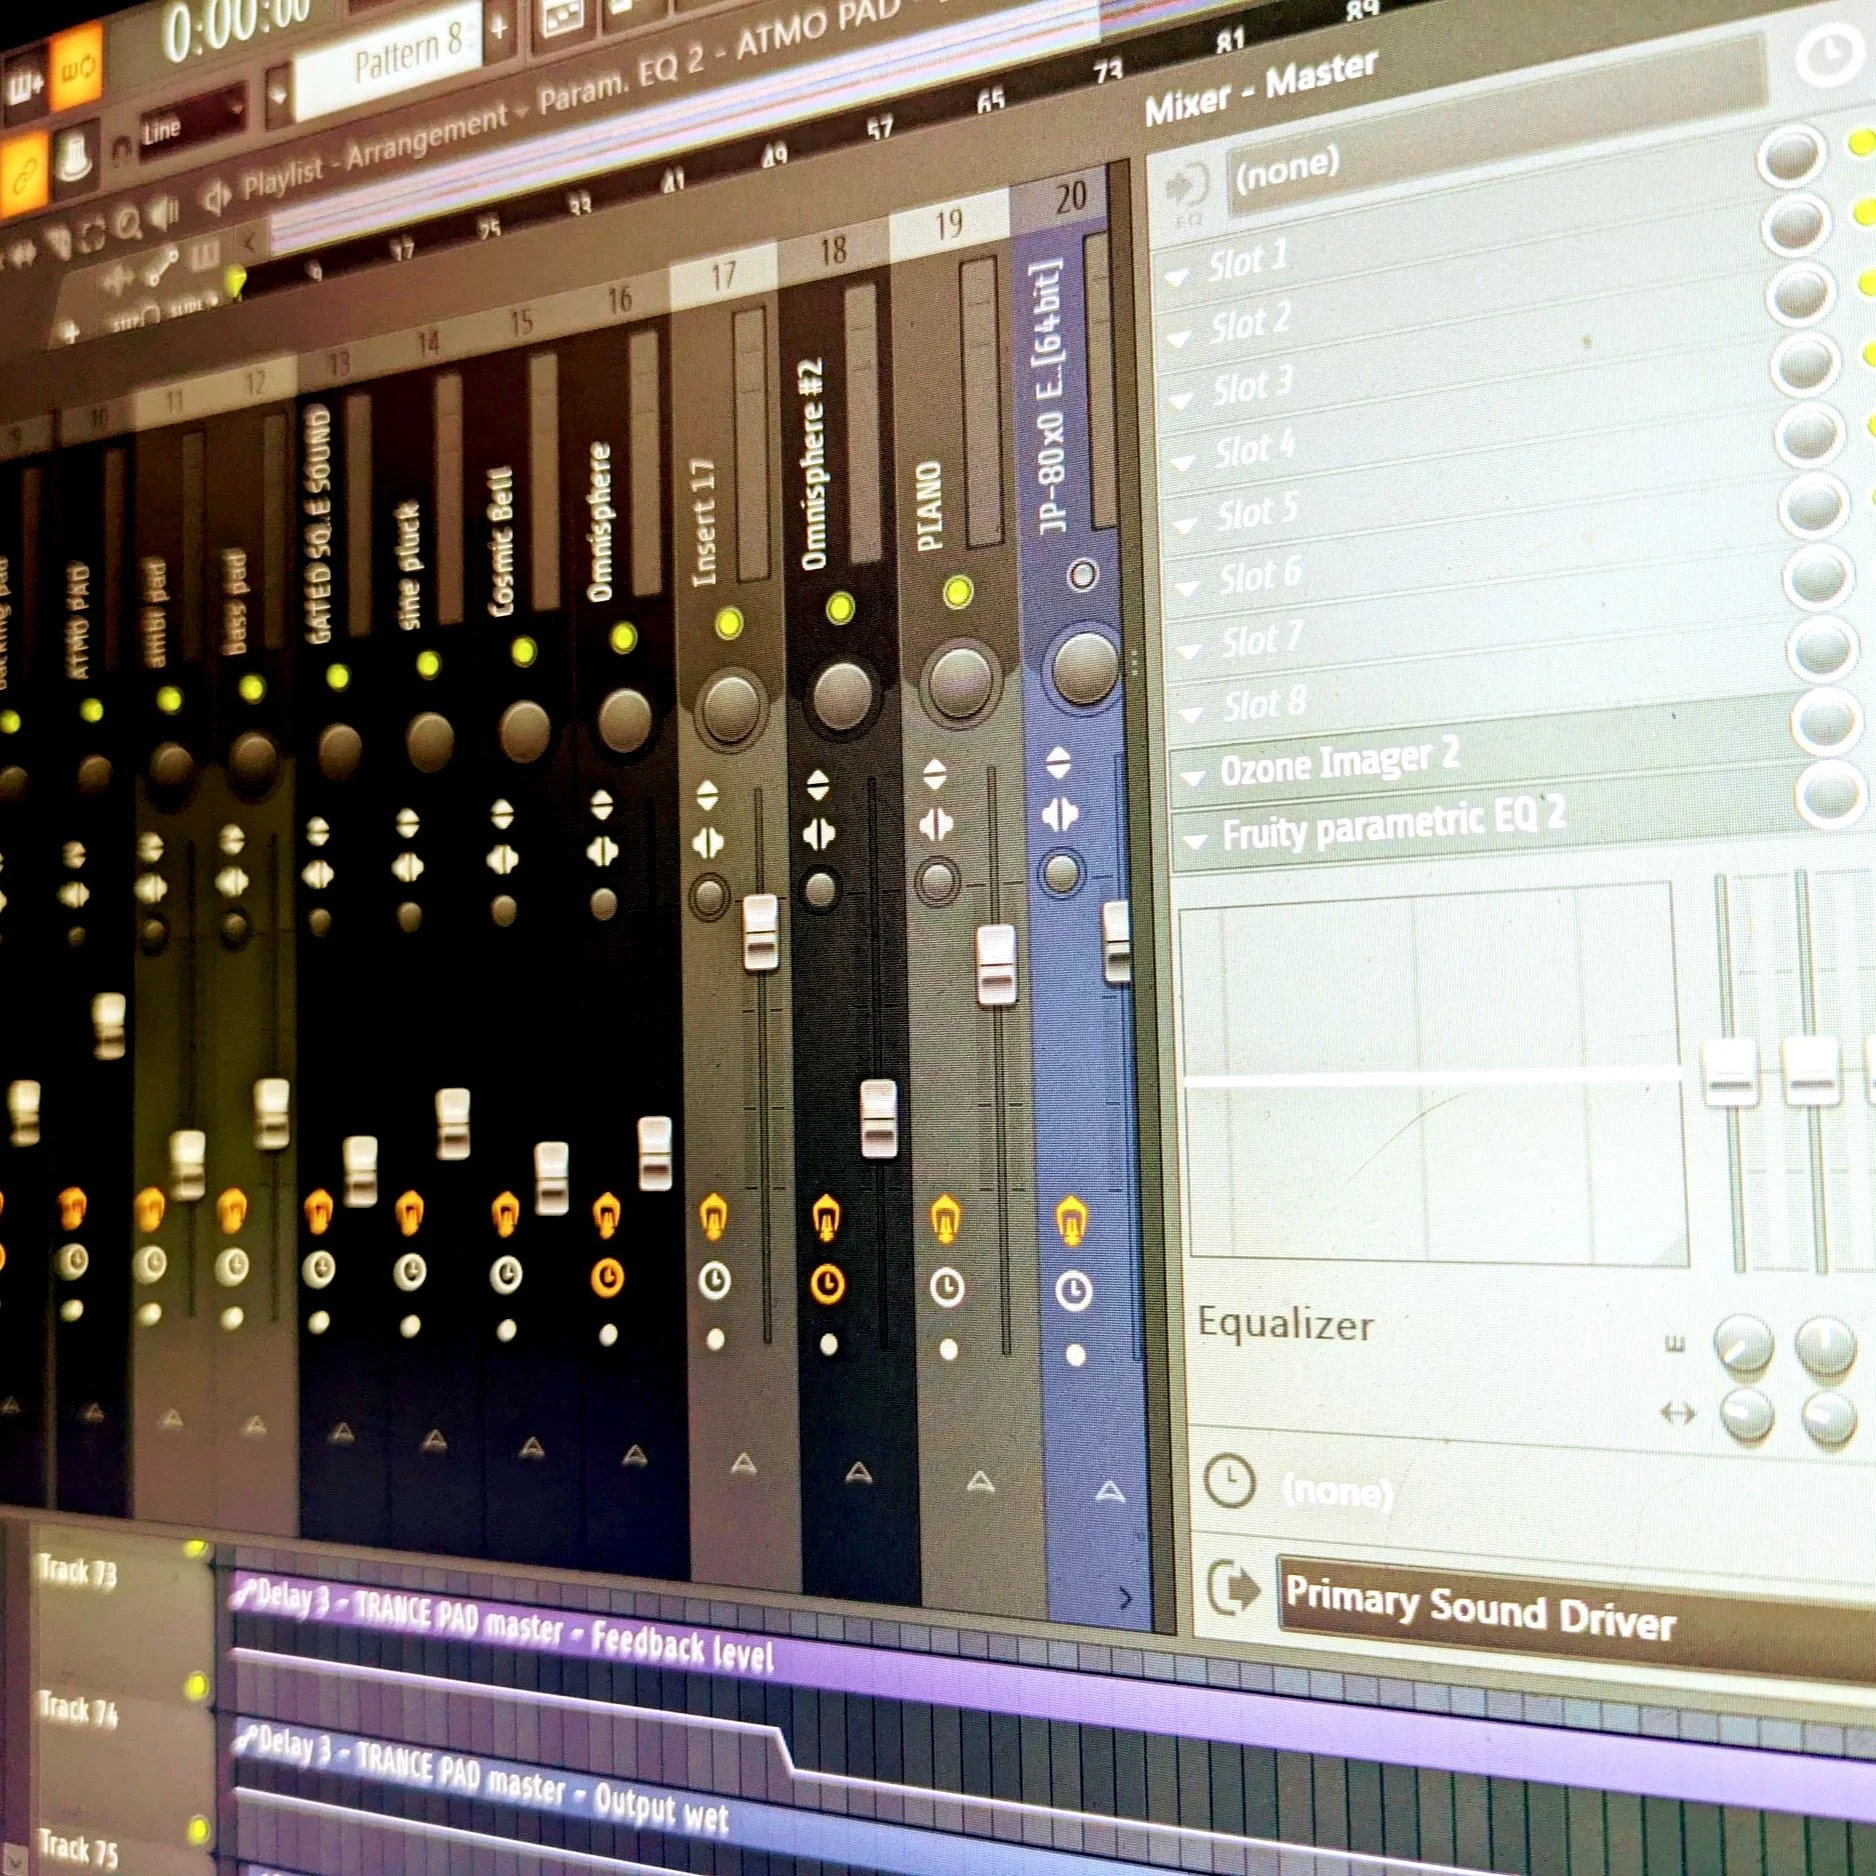Viewport: 1876px width, 1876px height.
Task: Click the latency clock icon on JP-80x0 track
Action: click(x=1073, y=1291)
